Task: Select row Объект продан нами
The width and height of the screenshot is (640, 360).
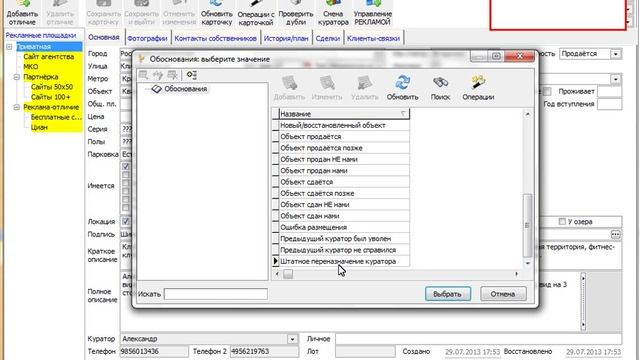Action: [x=344, y=171]
